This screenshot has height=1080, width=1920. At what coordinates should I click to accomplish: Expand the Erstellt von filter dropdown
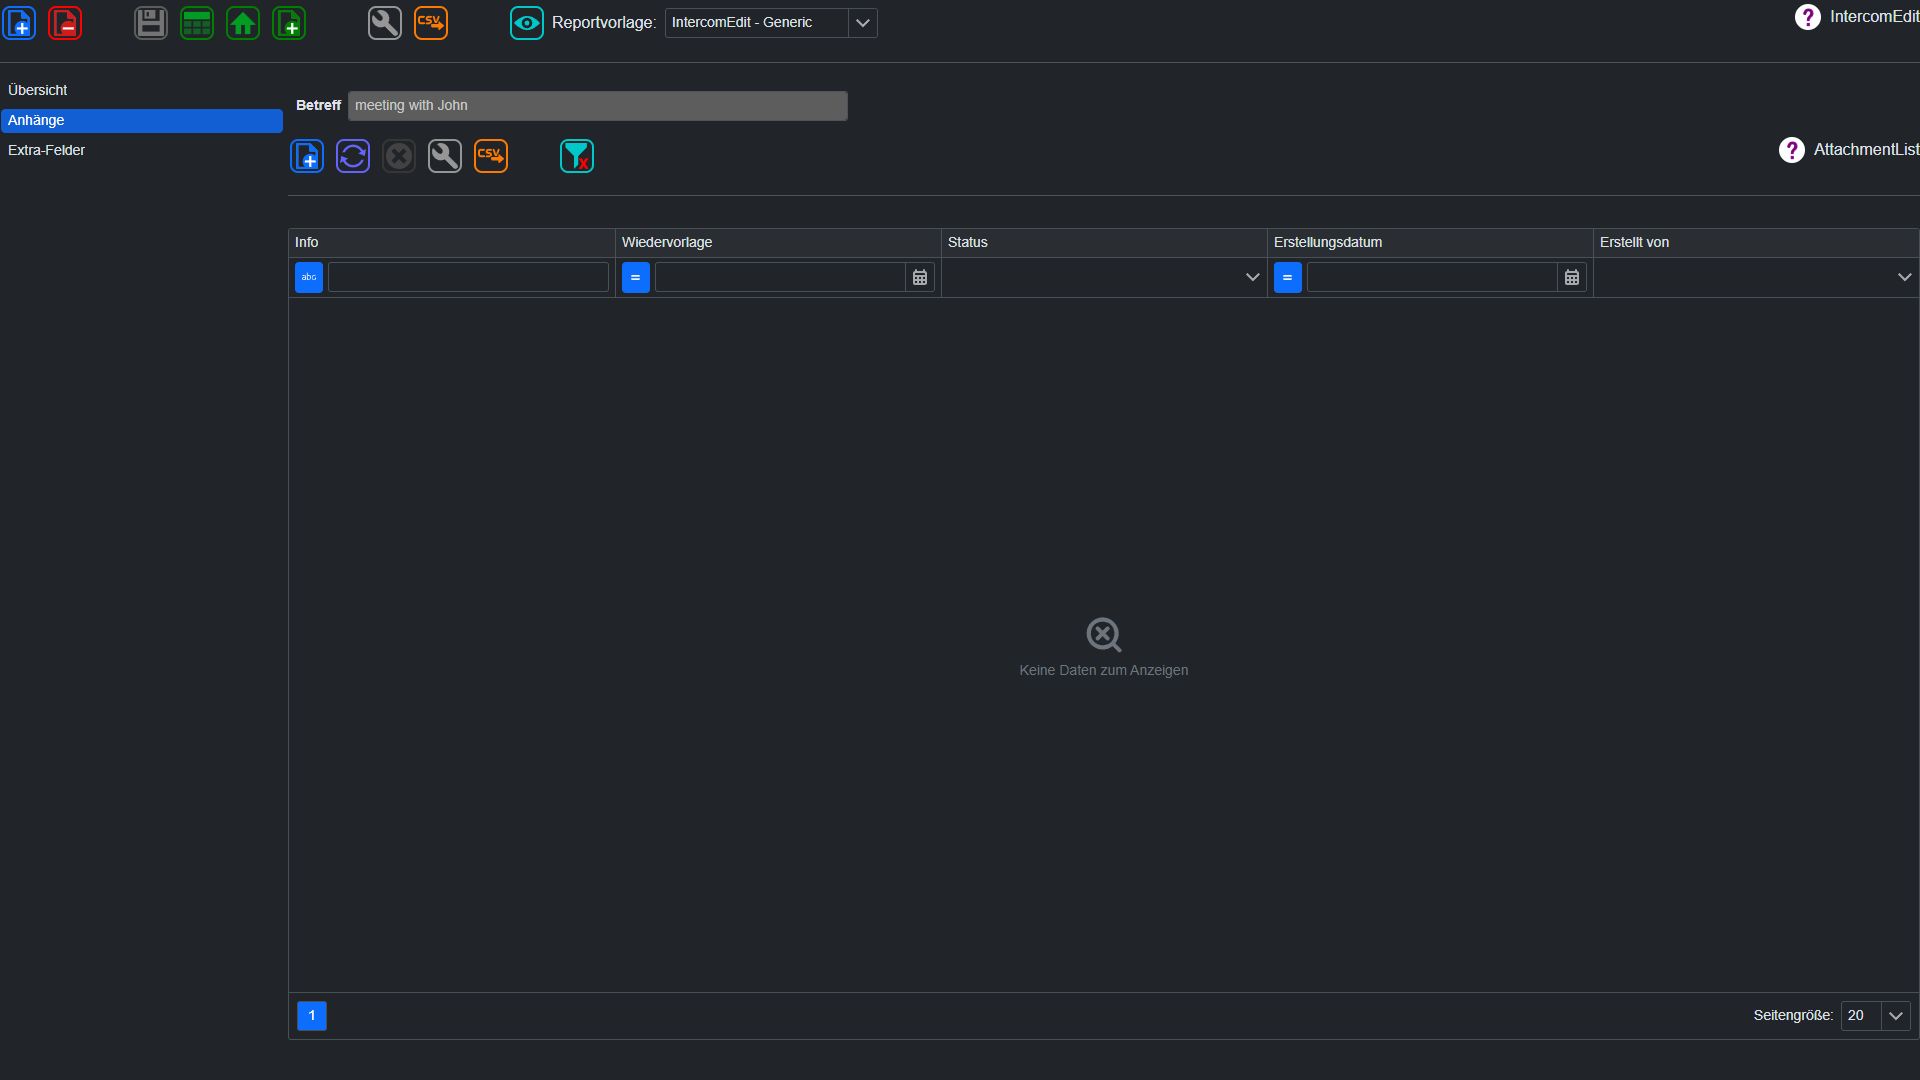[x=1904, y=277]
